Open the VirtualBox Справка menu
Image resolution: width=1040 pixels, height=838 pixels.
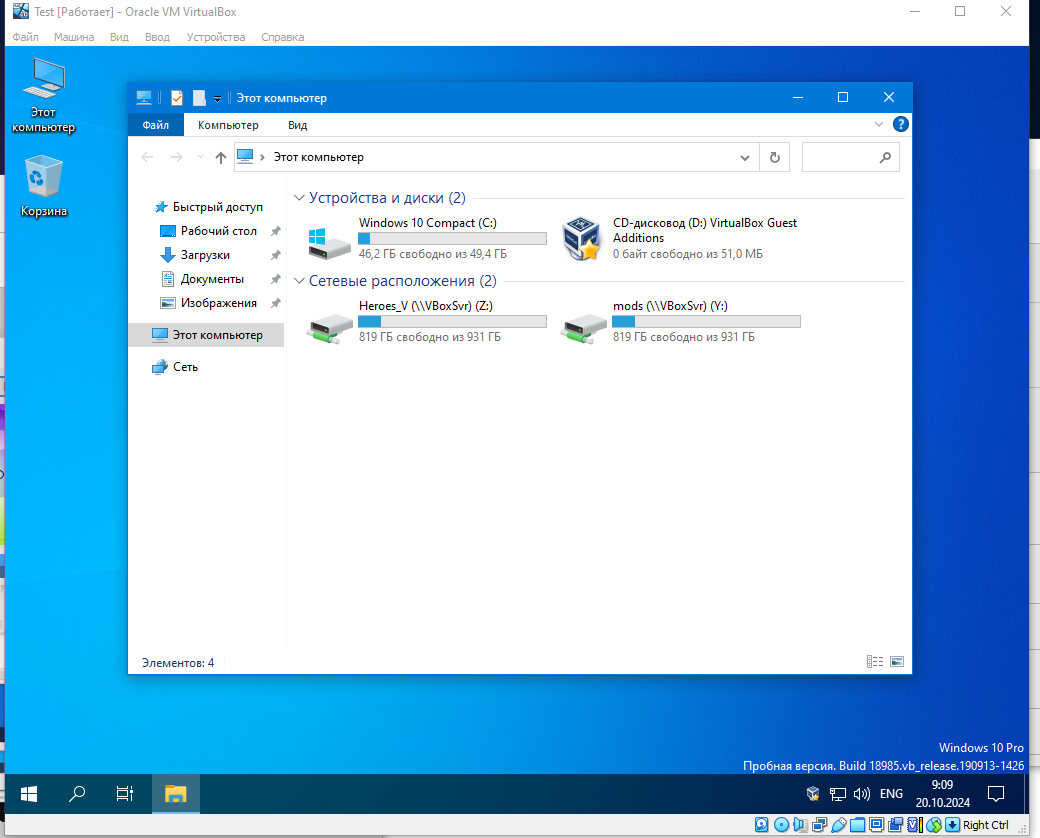click(x=283, y=37)
